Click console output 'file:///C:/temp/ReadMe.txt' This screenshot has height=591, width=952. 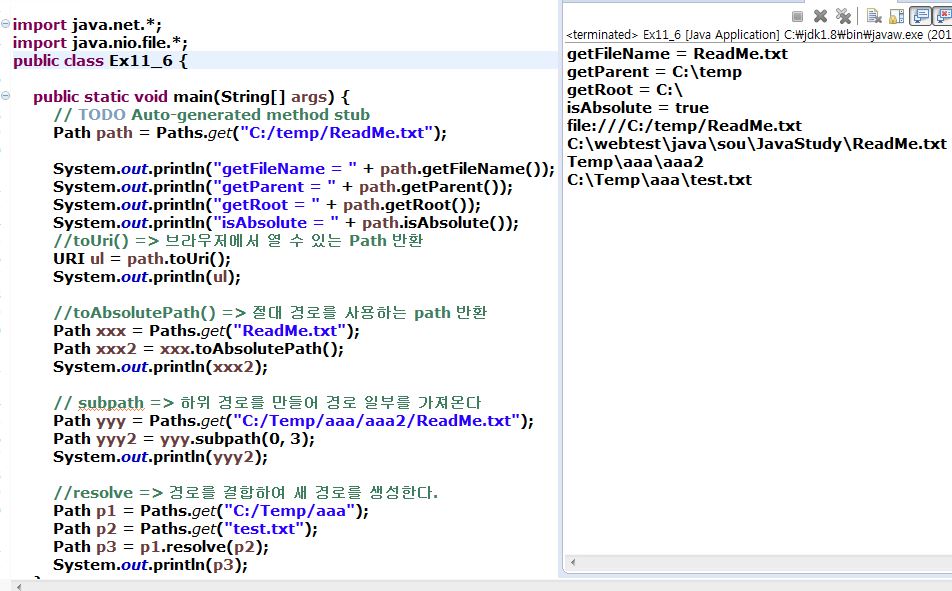(x=684, y=126)
